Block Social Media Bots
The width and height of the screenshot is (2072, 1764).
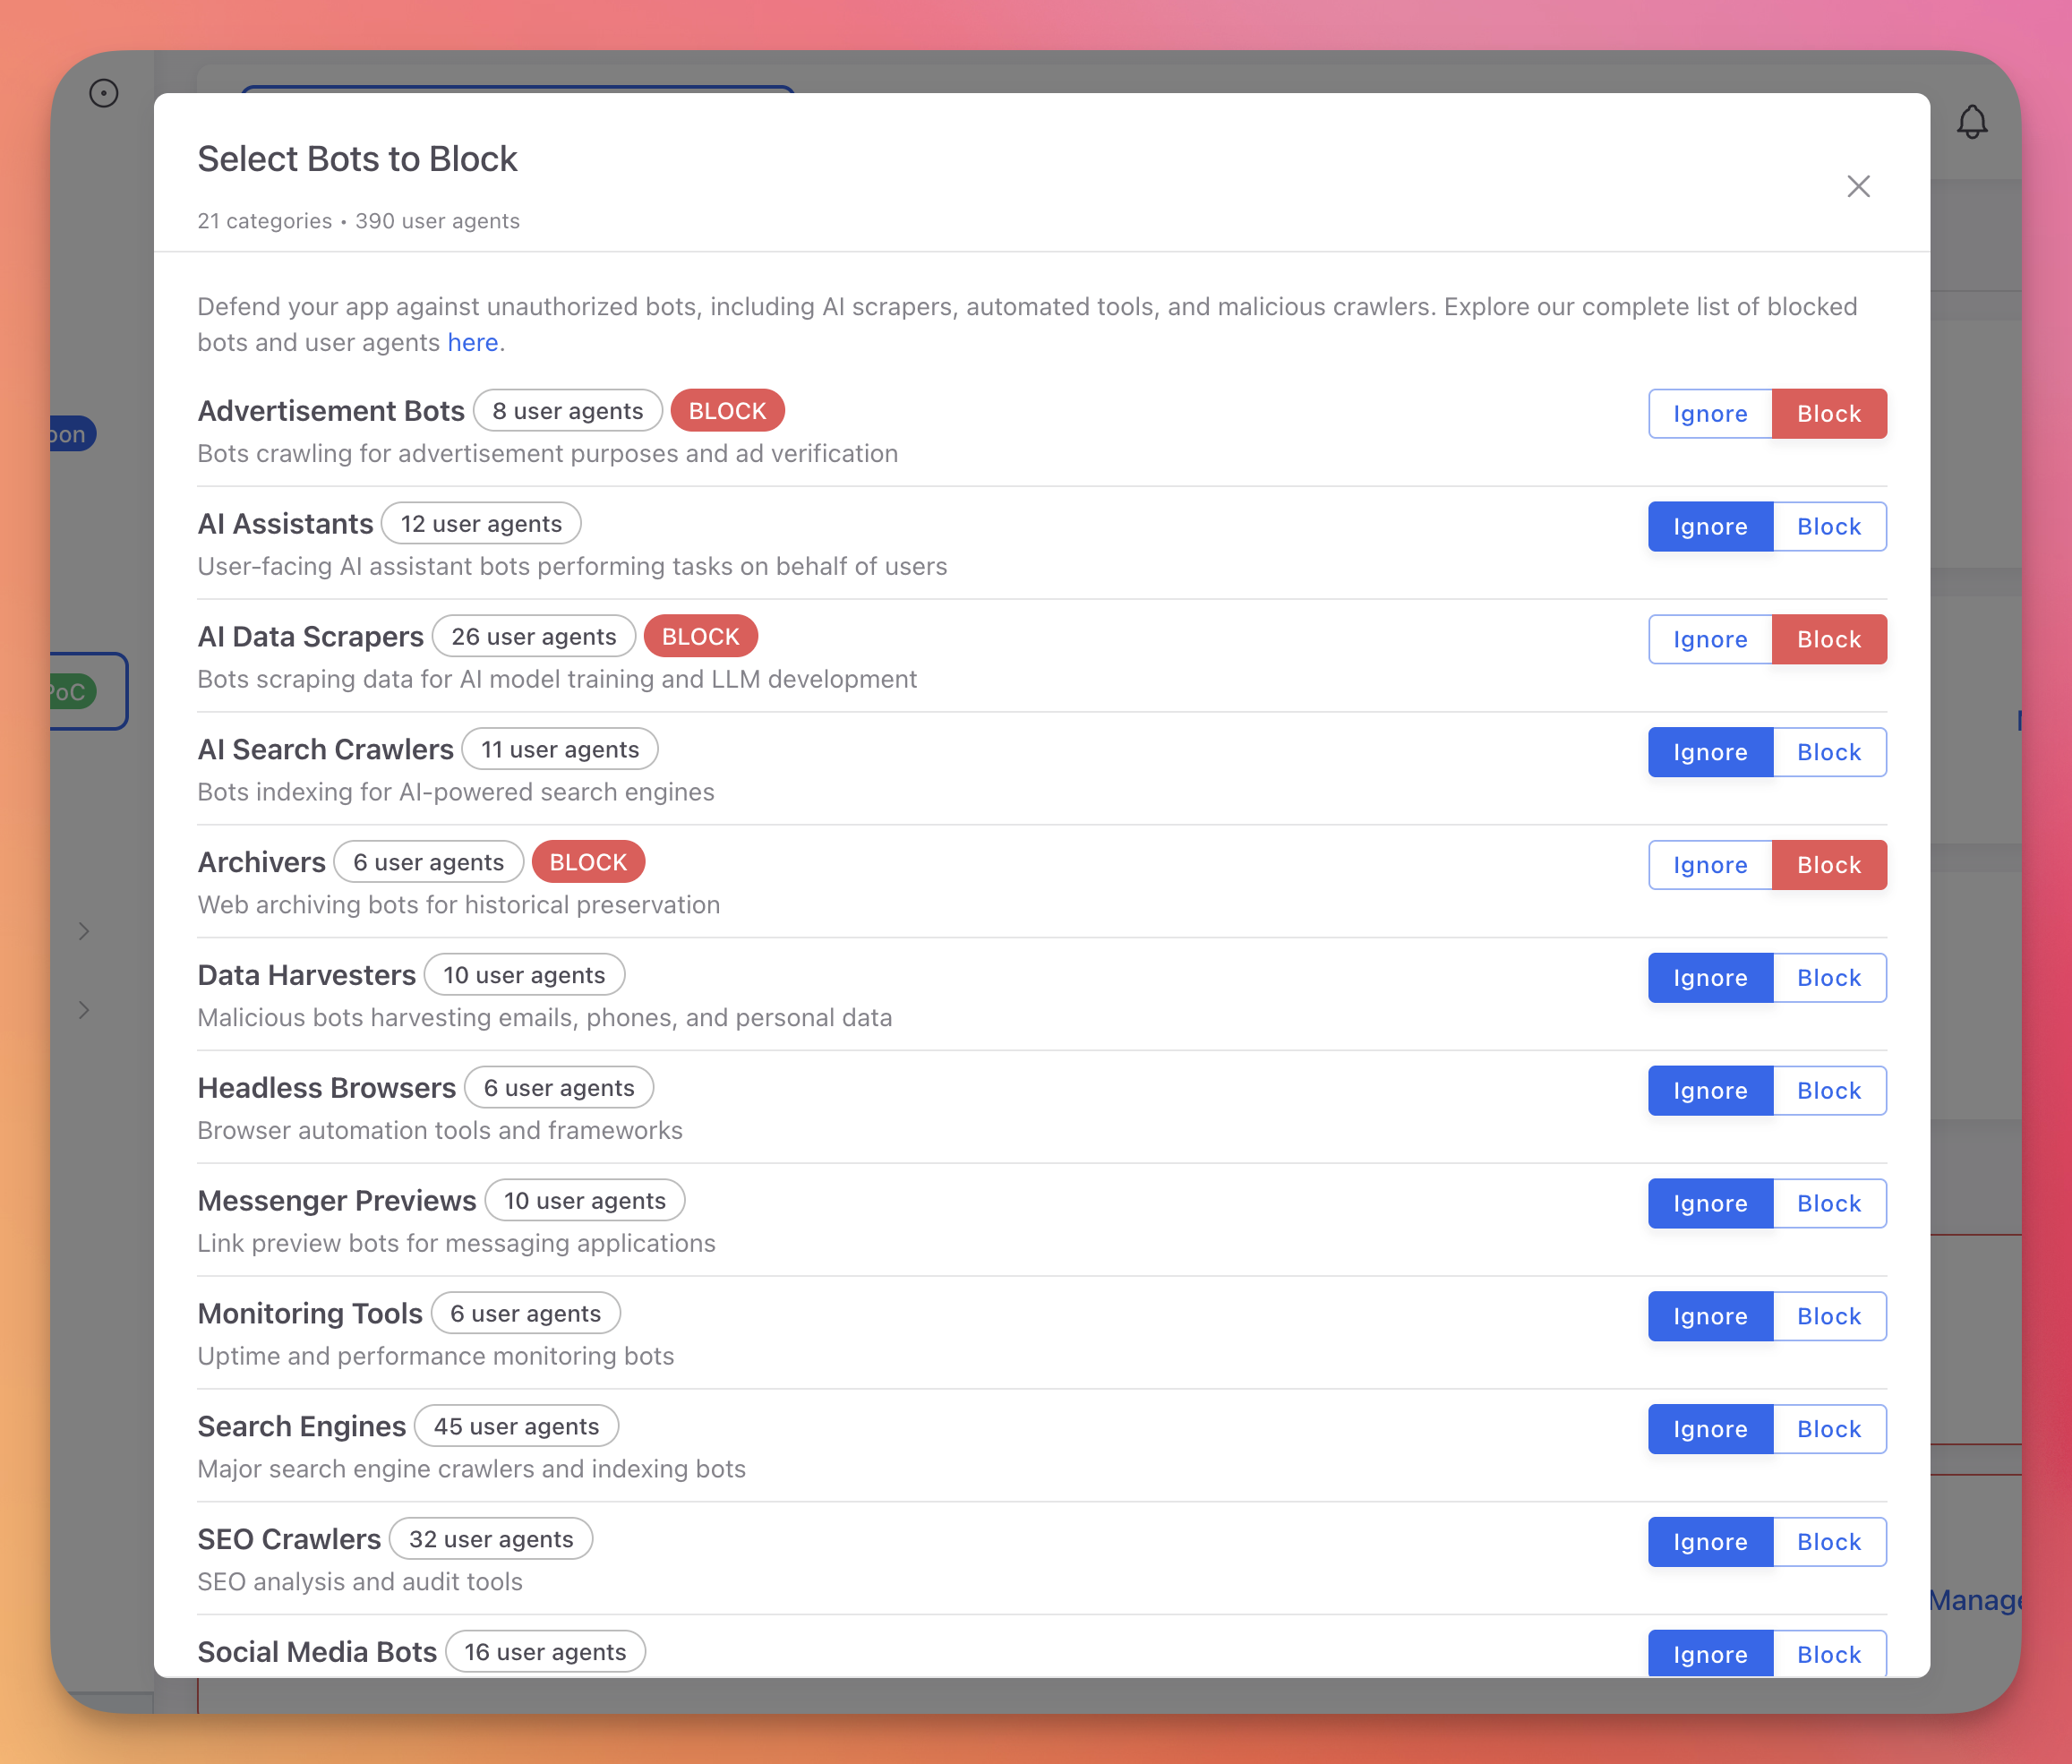pos(1828,1654)
